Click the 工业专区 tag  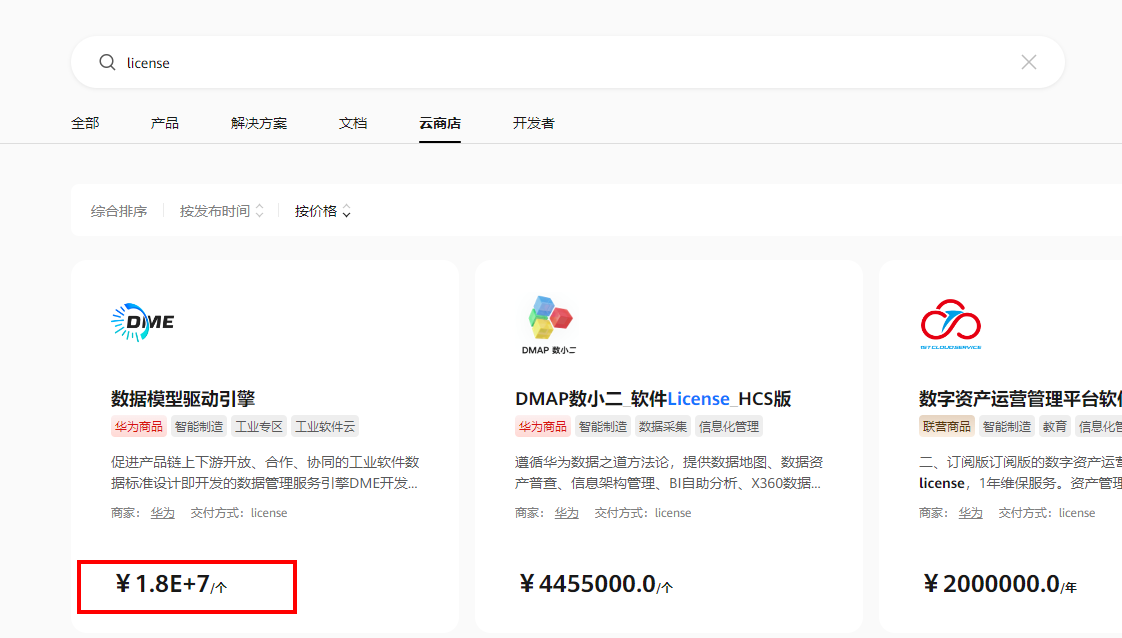pos(259,426)
